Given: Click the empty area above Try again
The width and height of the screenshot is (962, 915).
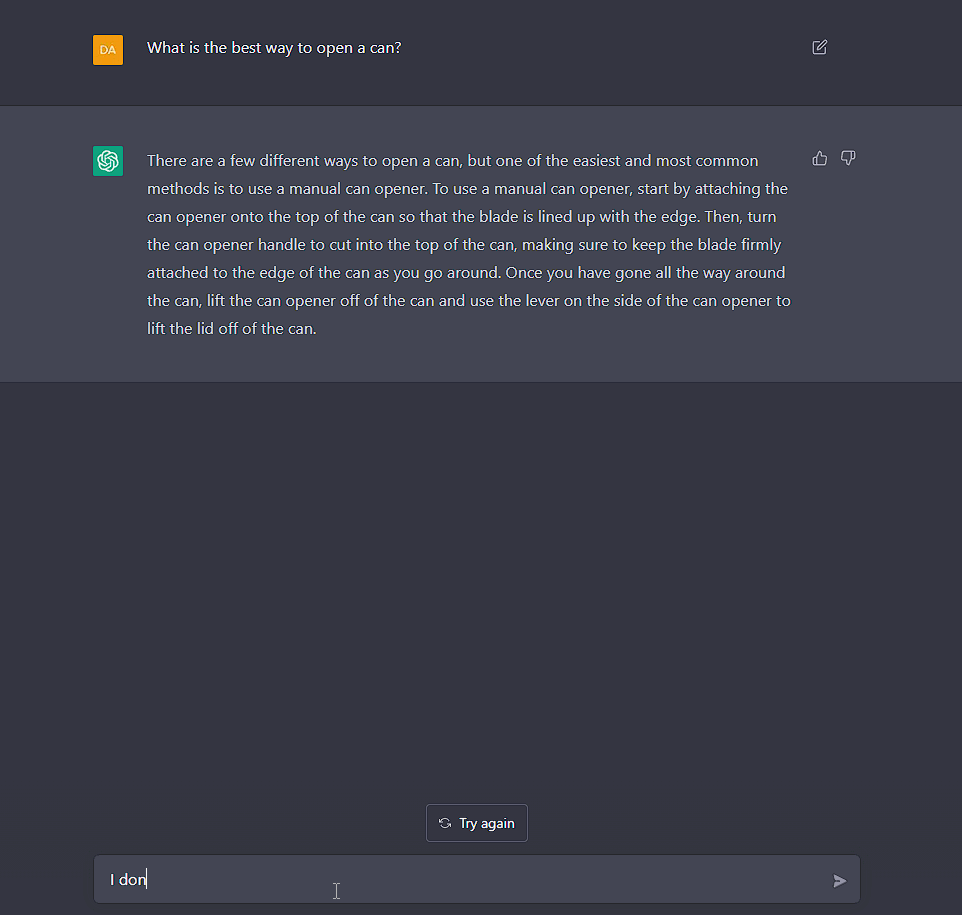Looking at the screenshot, I should pos(478,600).
